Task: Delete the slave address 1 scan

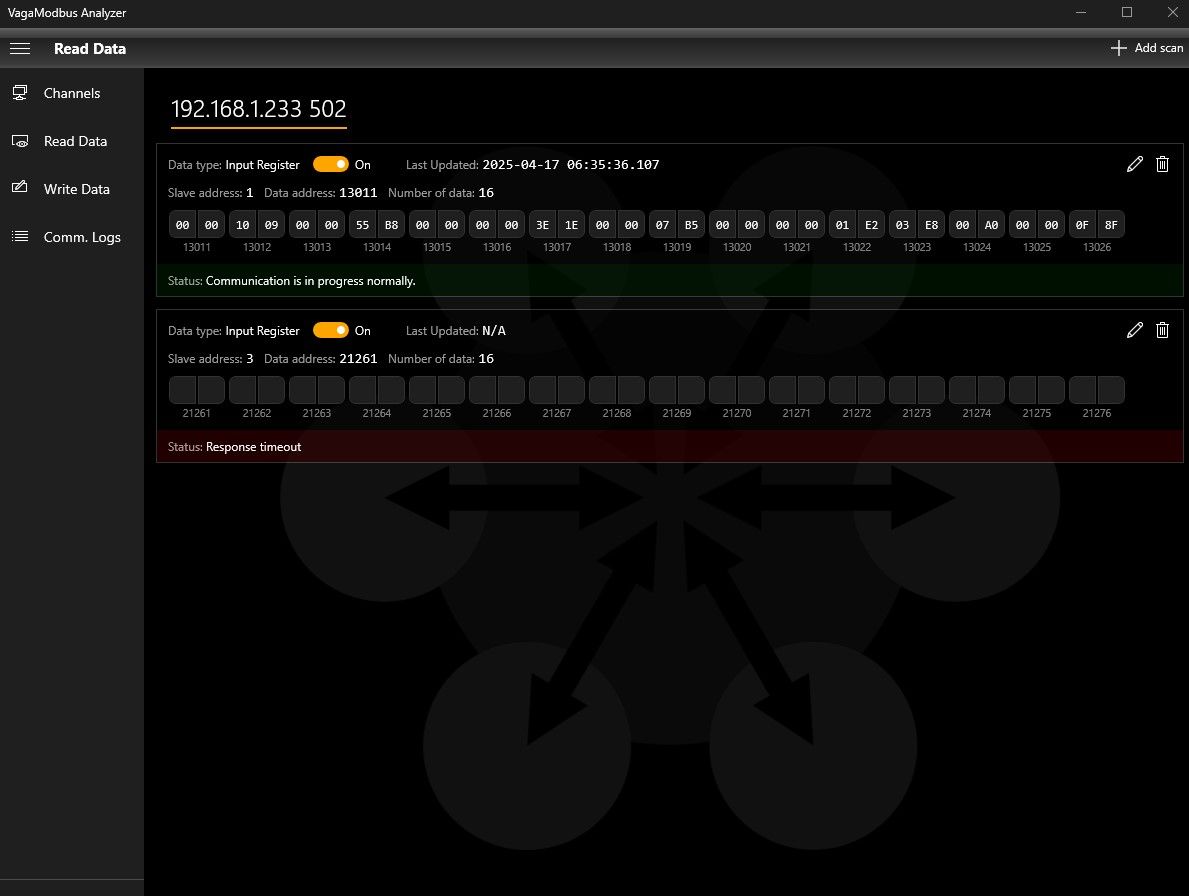Action: click(x=1162, y=164)
